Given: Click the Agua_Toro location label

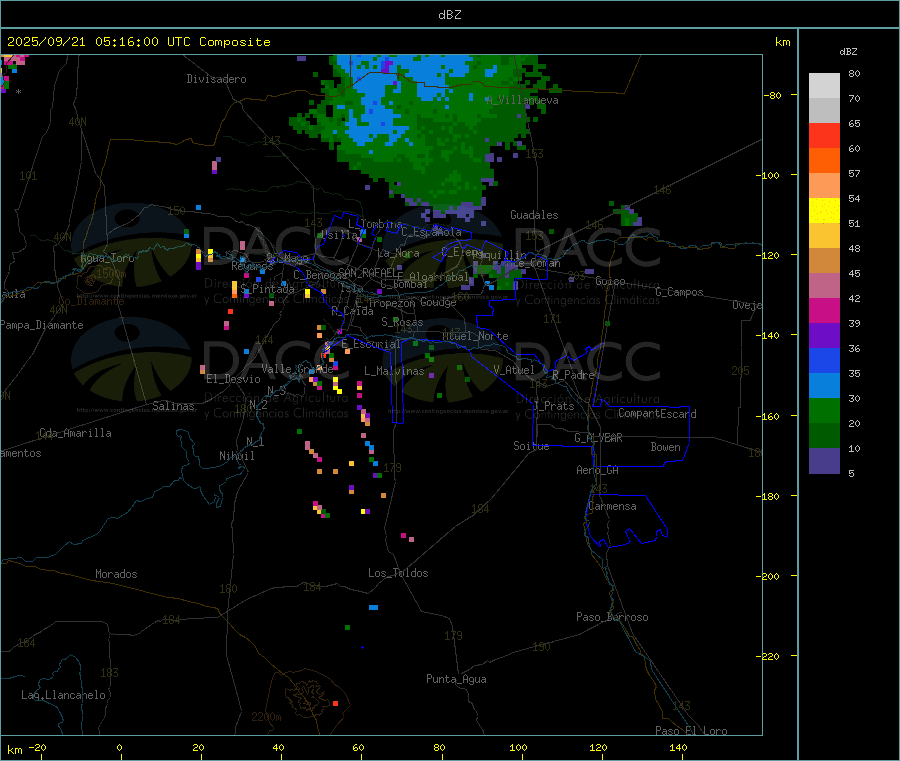Looking at the screenshot, I should point(107,258).
